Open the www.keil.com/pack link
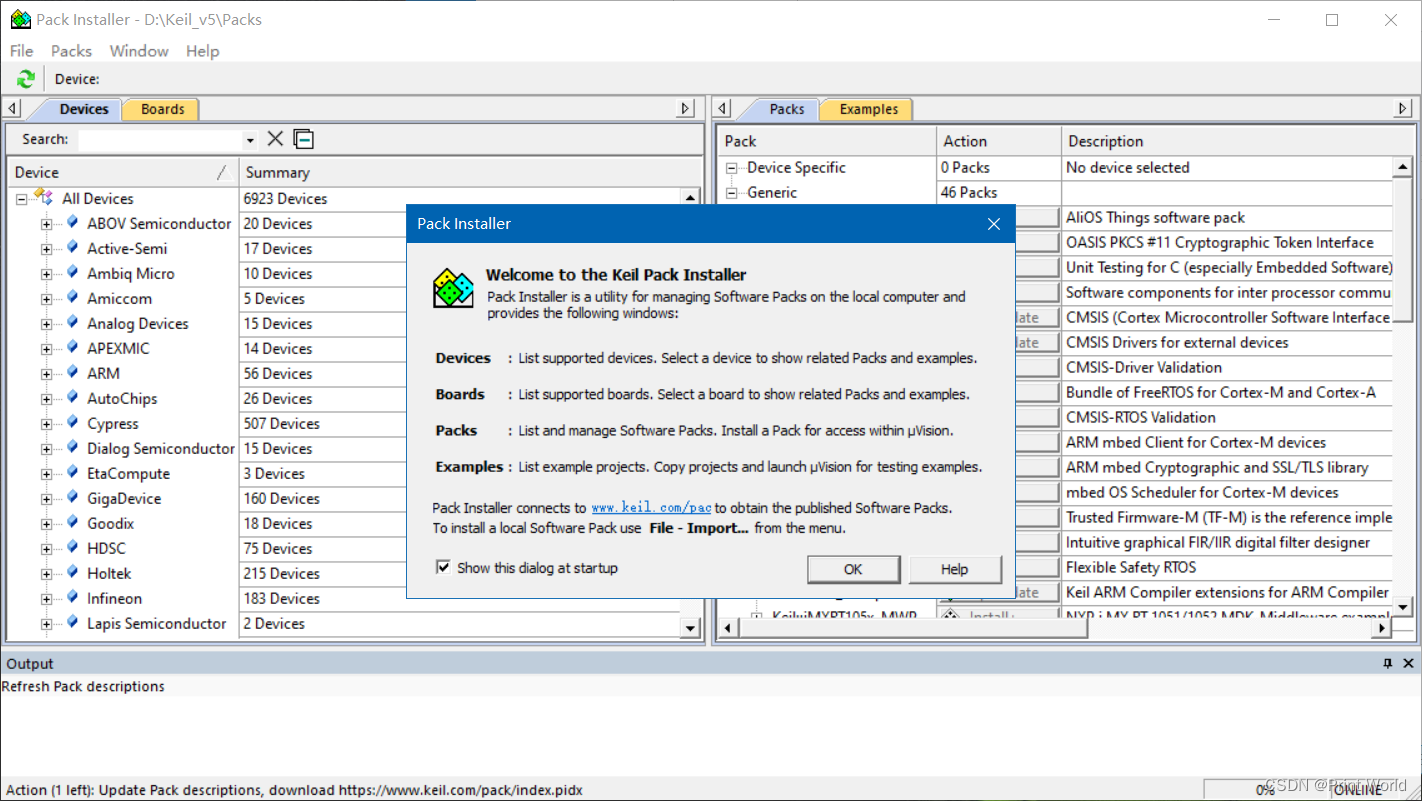The width and height of the screenshot is (1422, 801). pos(652,508)
